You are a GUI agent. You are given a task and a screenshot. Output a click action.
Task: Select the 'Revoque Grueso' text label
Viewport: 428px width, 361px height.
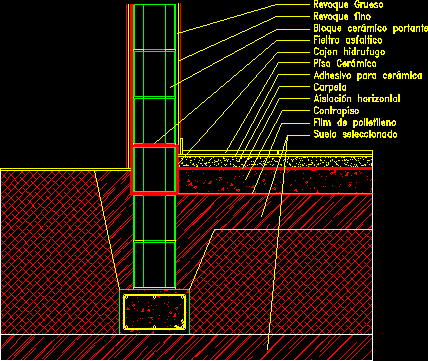344,5
